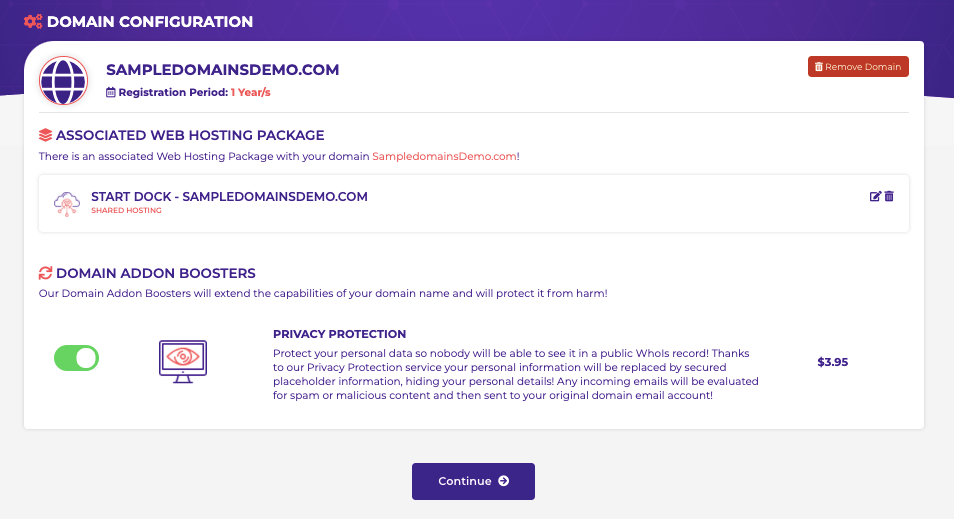Open the SampledomainsDemo.com red link
954x519 pixels.
(444, 156)
